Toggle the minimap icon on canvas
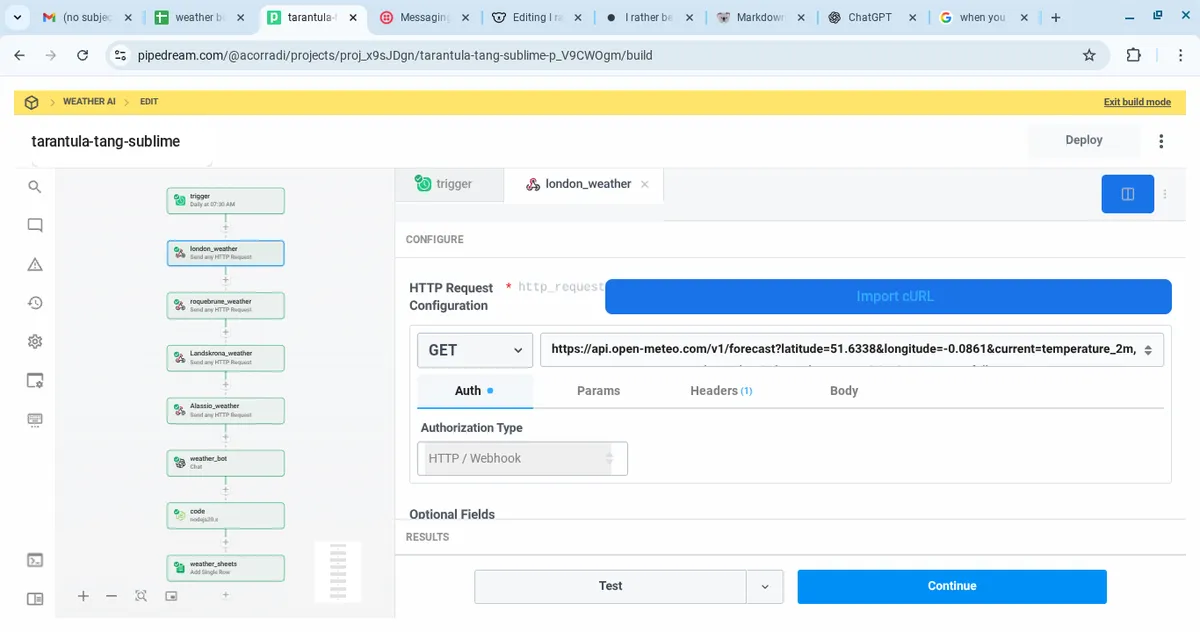This screenshot has width=1200, height=632. 171,596
